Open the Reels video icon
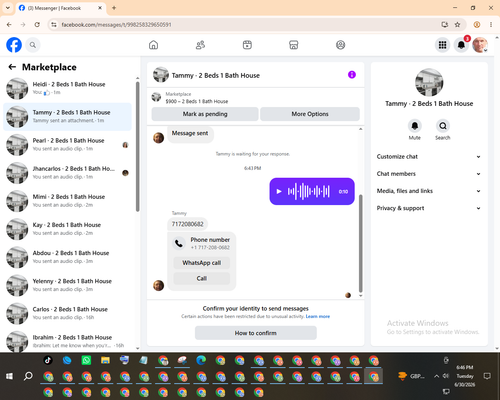 coord(247,45)
